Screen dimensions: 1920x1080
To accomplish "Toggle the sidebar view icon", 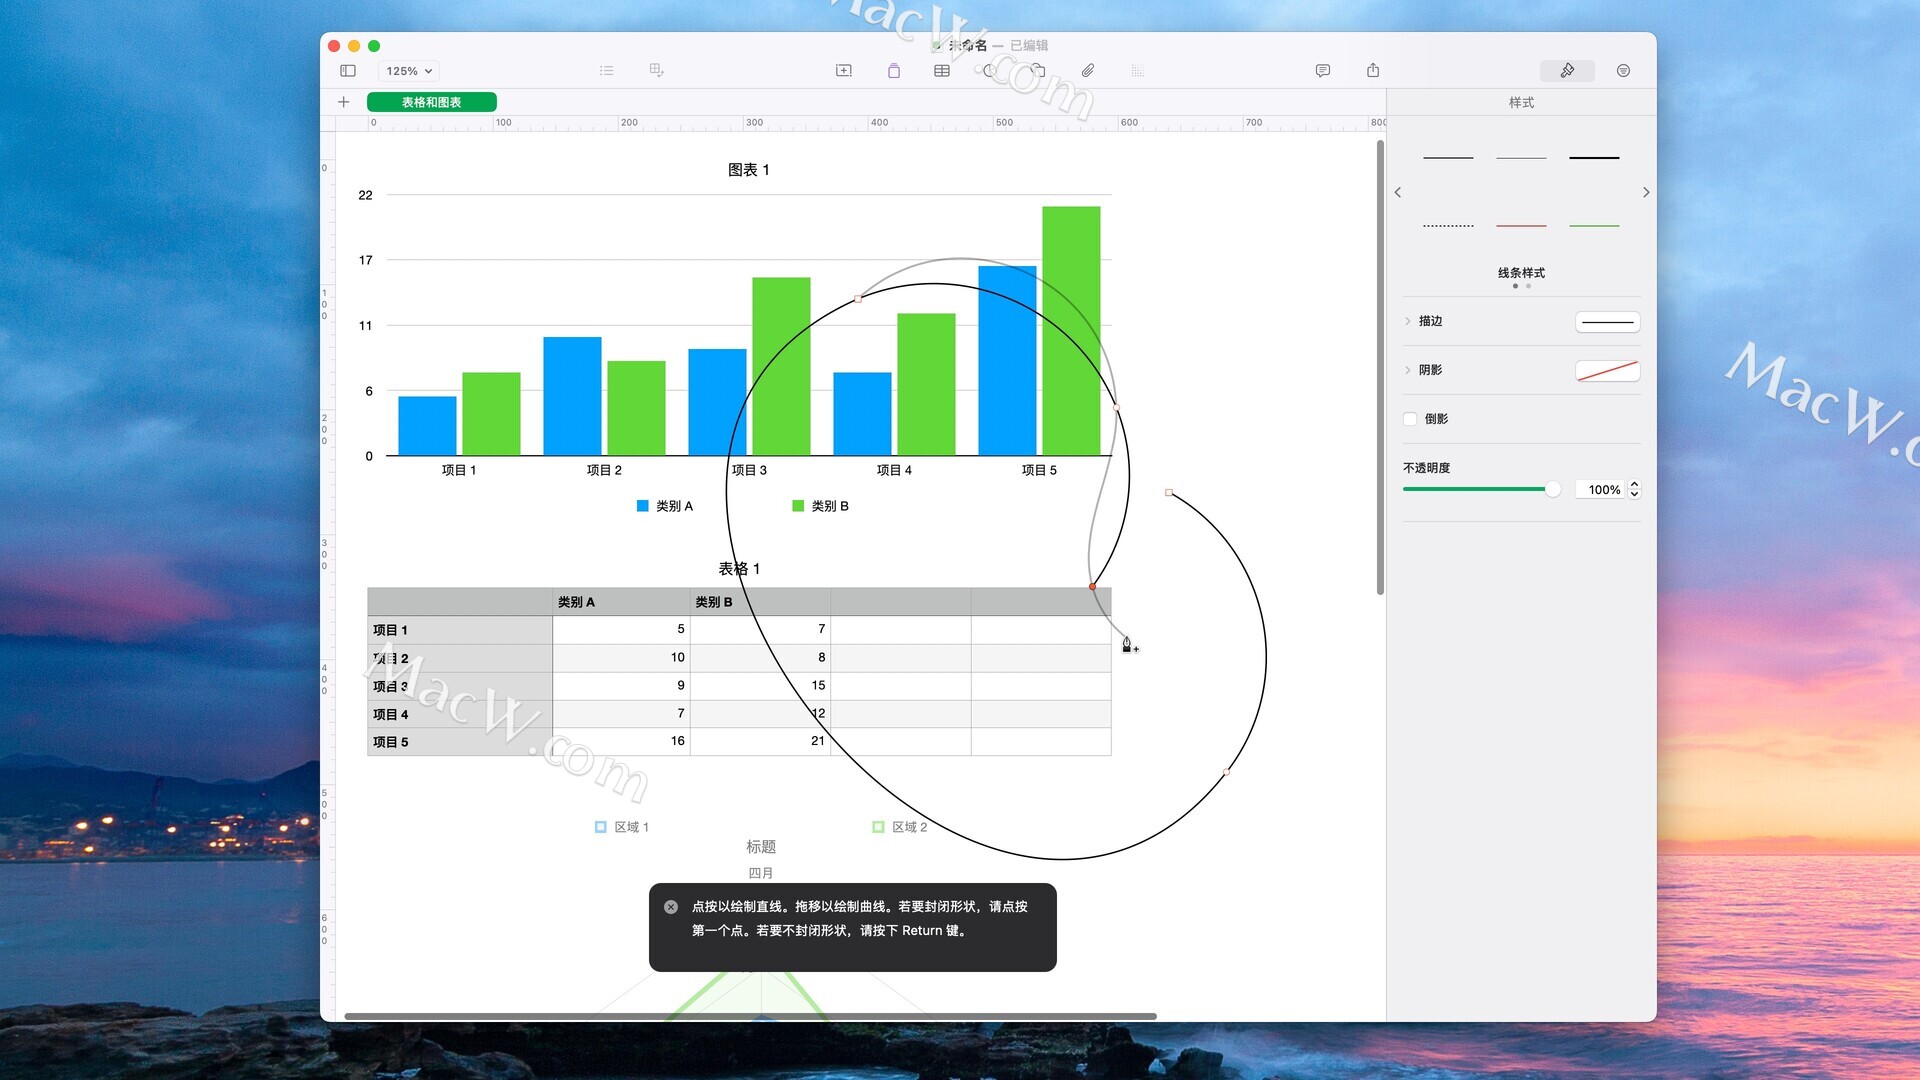I will (x=348, y=71).
